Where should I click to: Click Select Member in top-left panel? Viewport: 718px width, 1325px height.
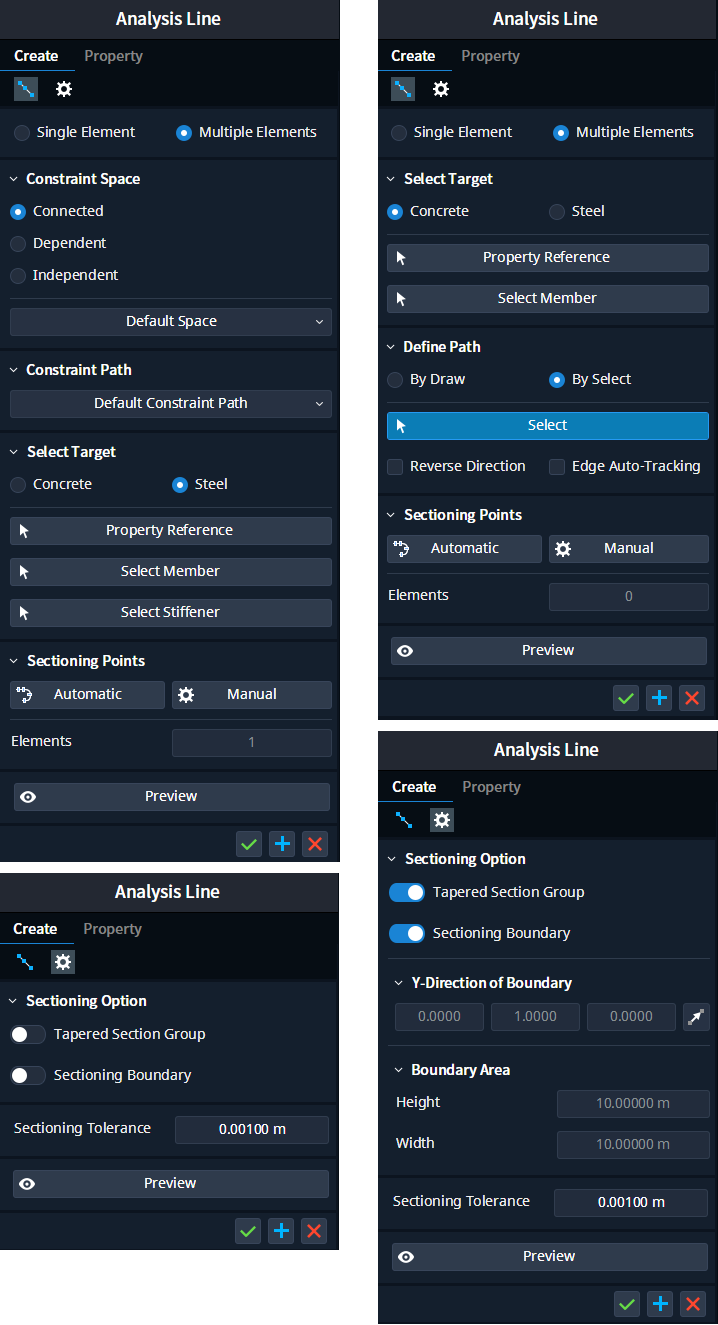[171, 571]
